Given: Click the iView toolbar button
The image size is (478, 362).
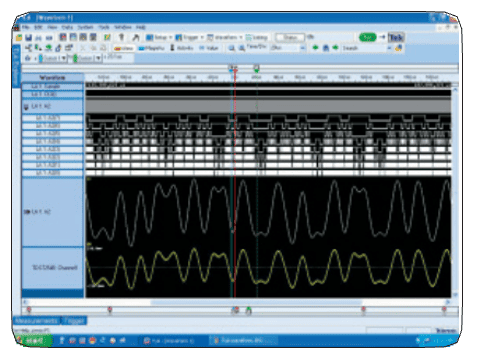Looking at the screenshot, I should (x=124, y=48).
